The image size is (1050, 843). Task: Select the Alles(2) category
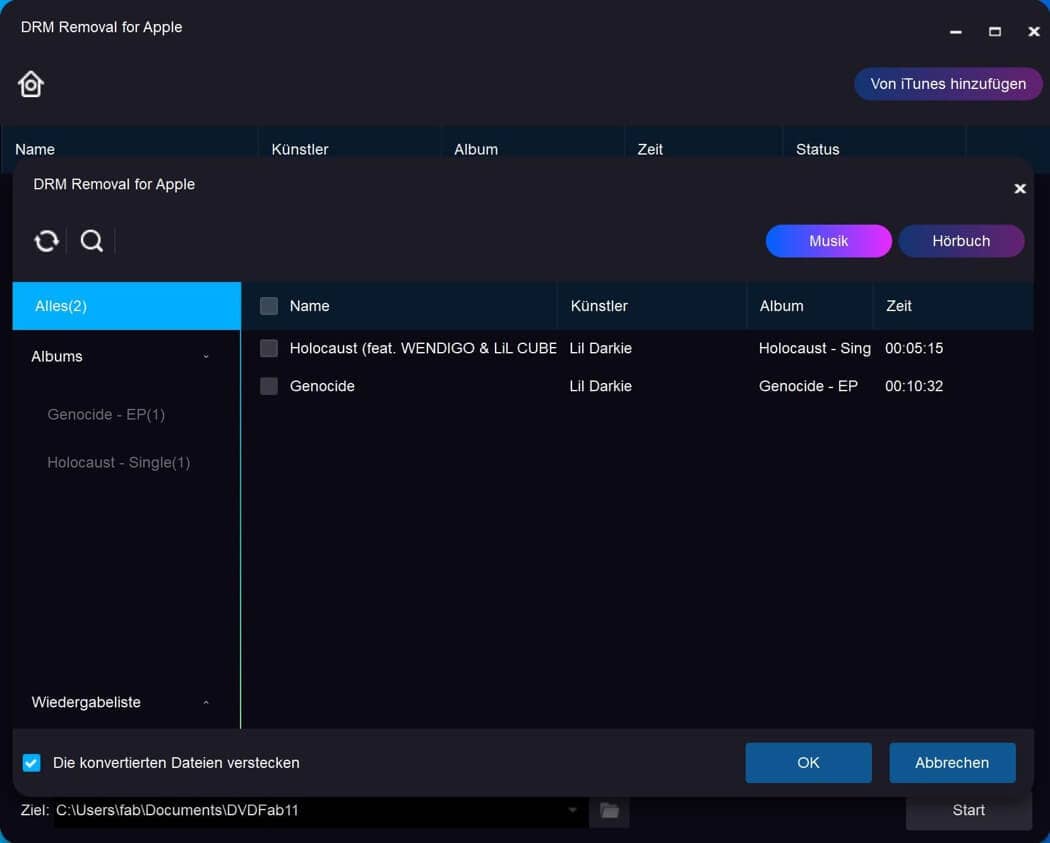coord(127,306)
